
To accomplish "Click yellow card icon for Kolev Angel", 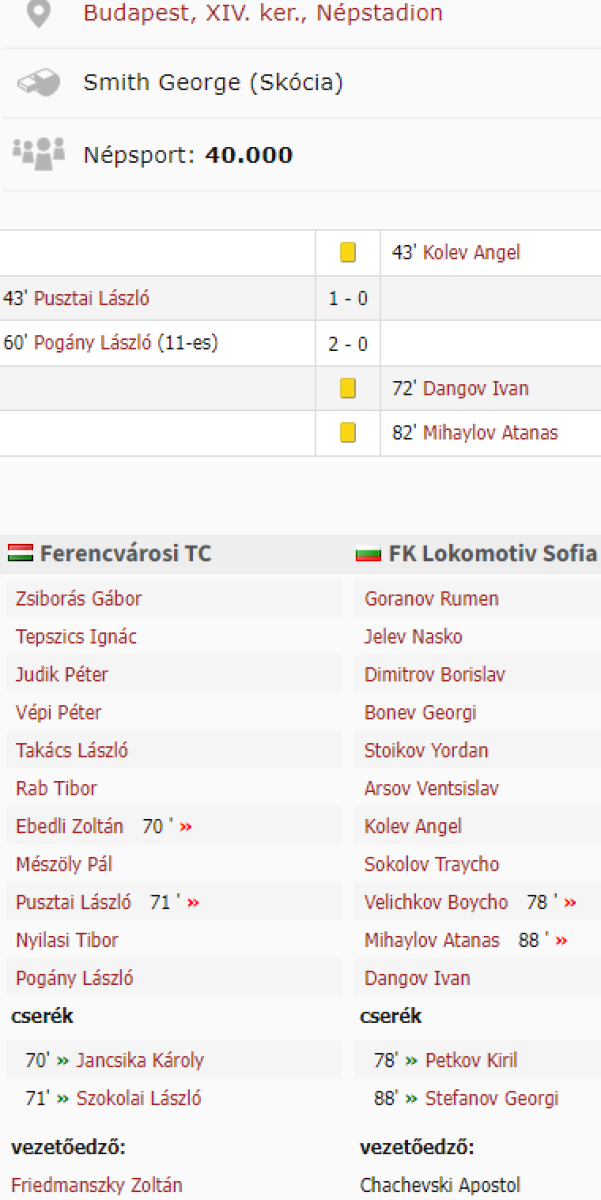I will 348,253.
